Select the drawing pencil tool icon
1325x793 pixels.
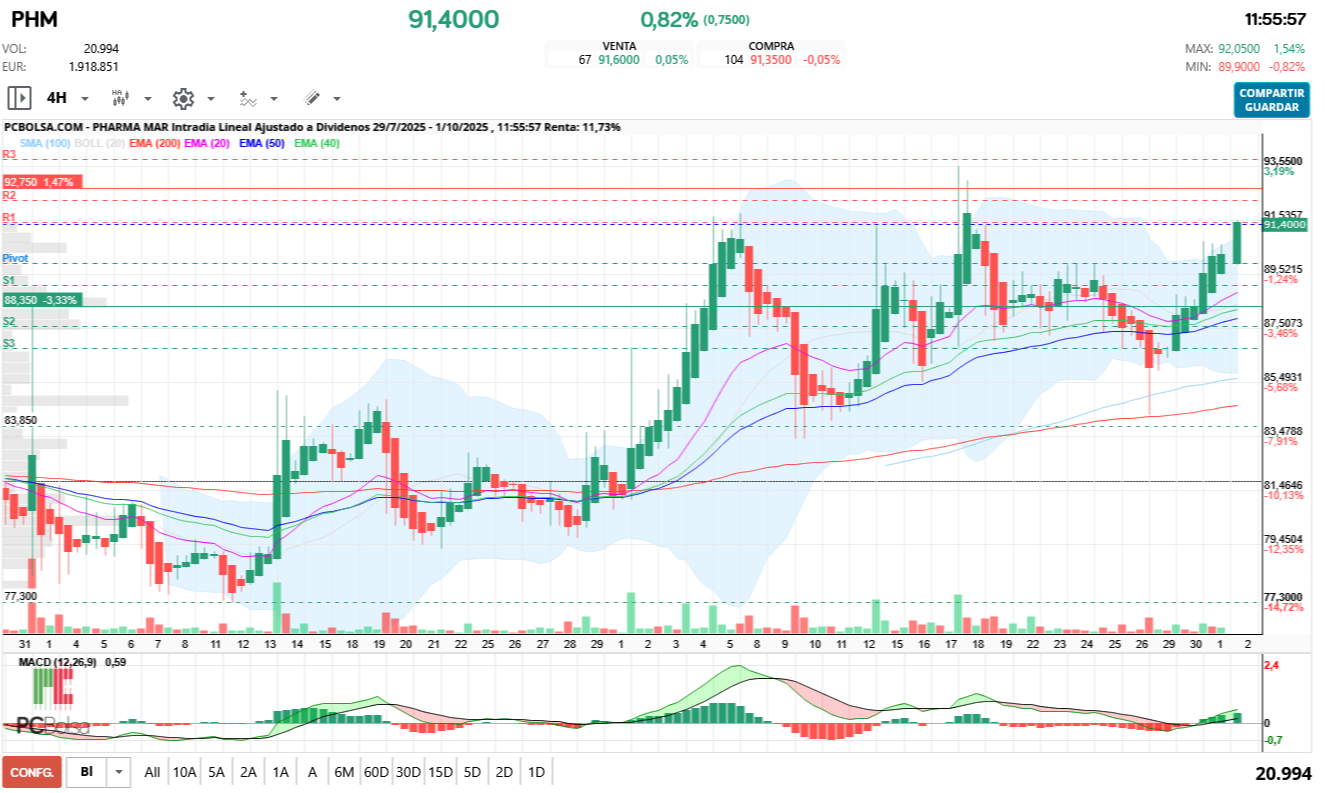pos(312,98)
